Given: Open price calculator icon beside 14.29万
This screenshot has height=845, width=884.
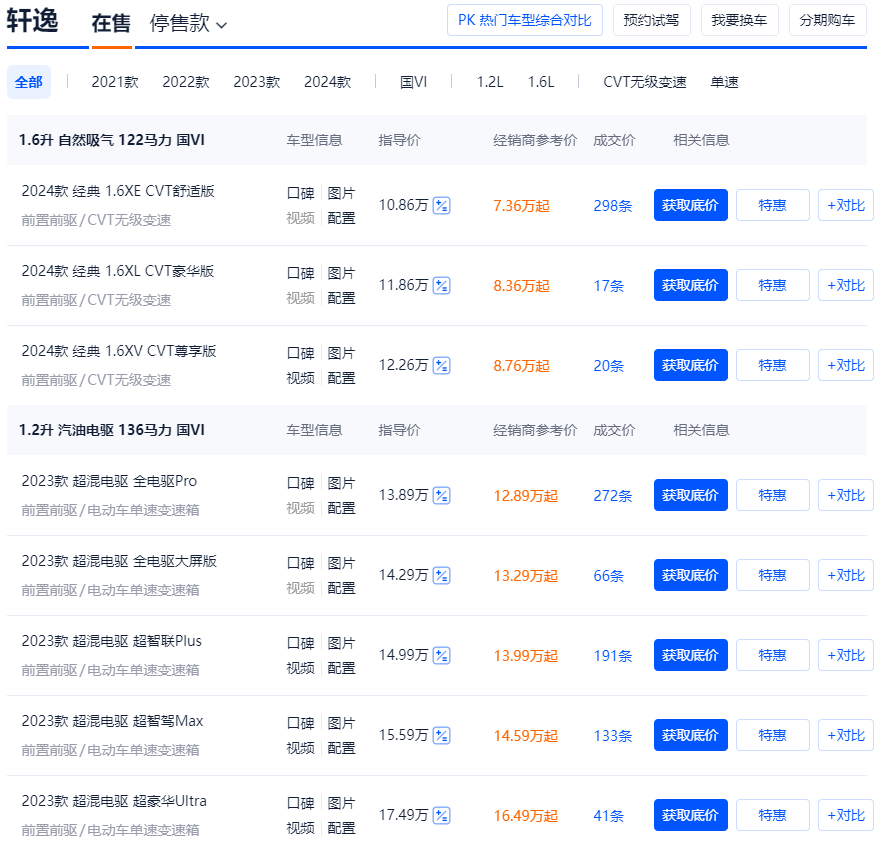Looking at the screenshot, I should (441, 576).
